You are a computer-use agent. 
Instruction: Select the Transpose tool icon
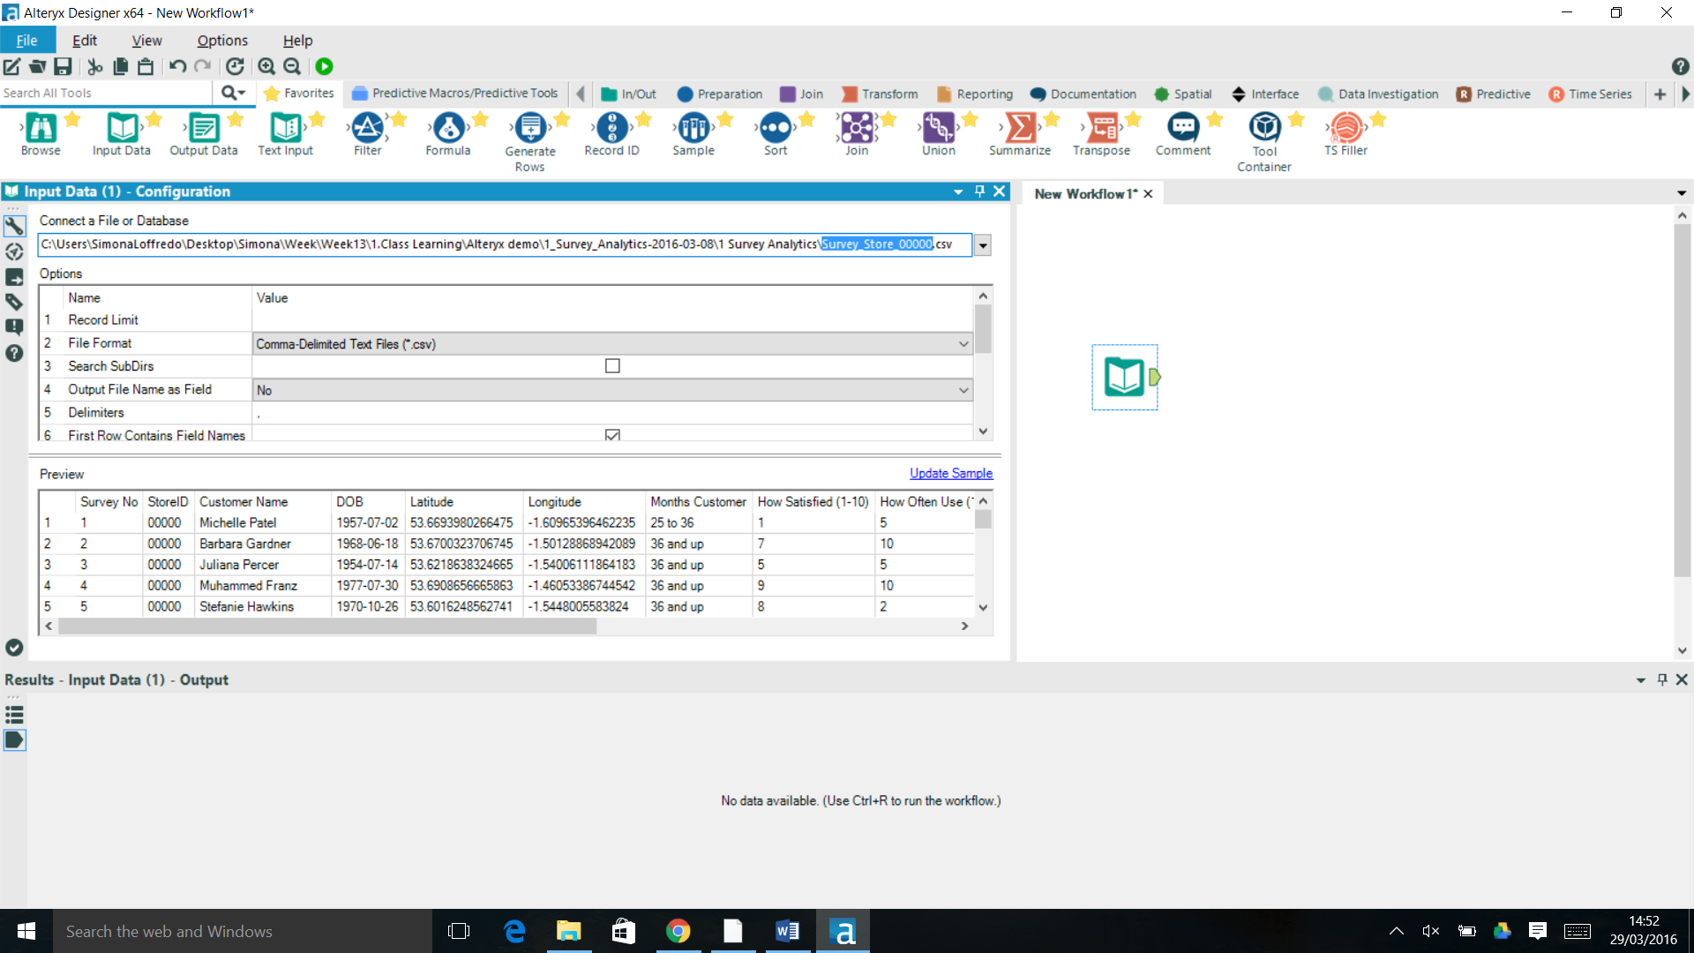click(x=1101, y=127)
